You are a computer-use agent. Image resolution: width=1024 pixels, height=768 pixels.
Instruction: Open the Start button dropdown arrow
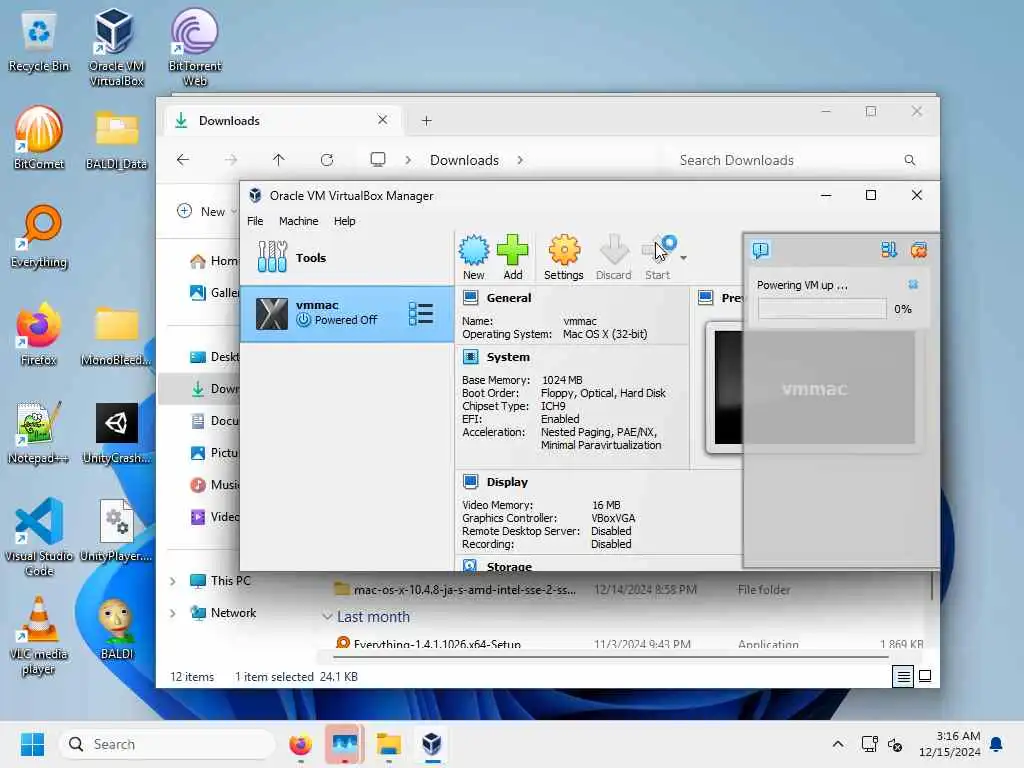click(x=683, y=258)
